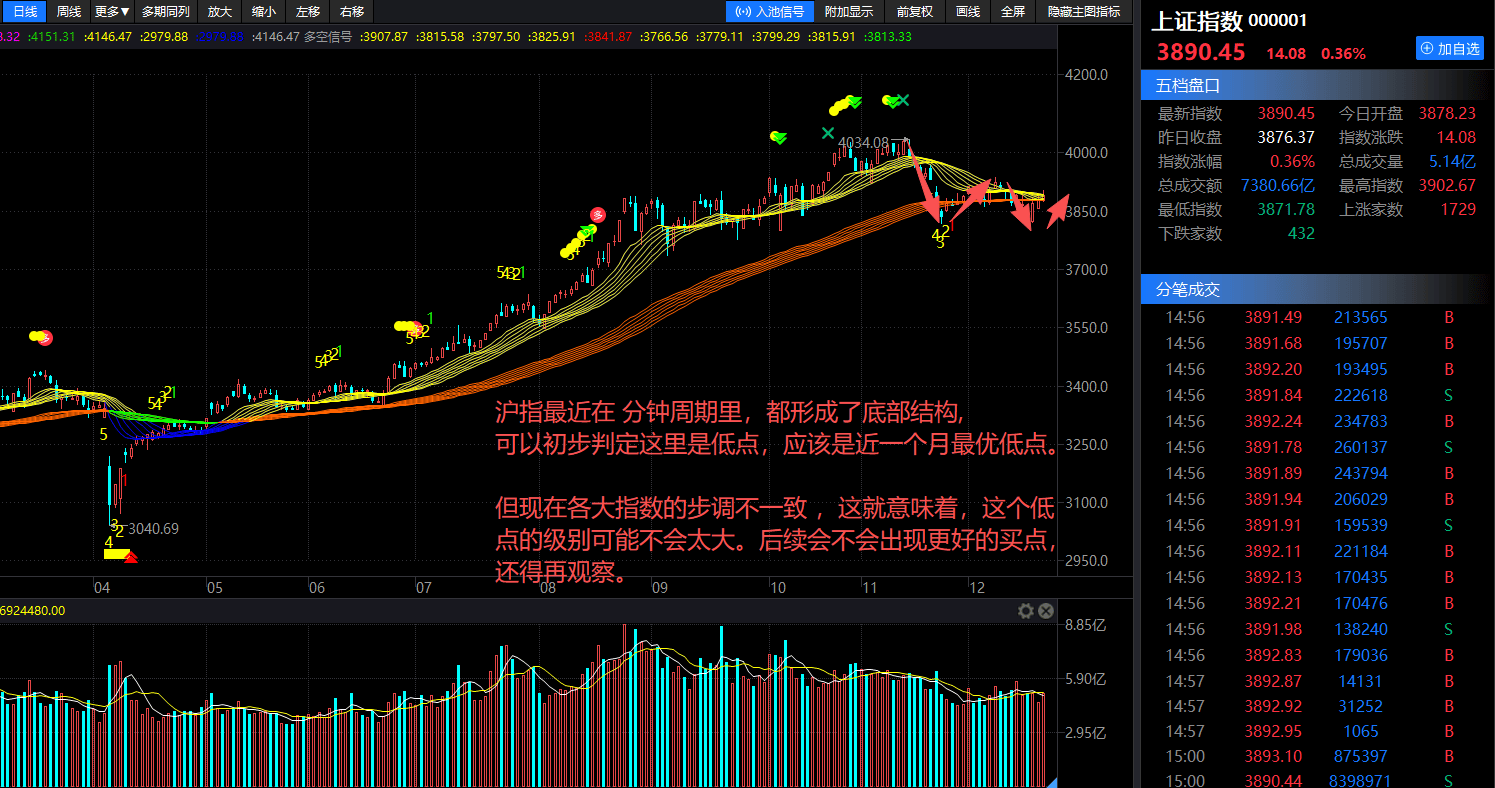The image size is (1495, 788).
Task: Click the 加自选 add-to-watchlist button
Action: pos(1449,48)
